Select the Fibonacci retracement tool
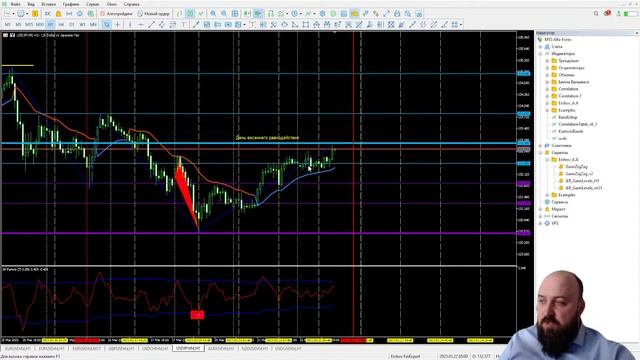640x360 pixels. (173, 24)
